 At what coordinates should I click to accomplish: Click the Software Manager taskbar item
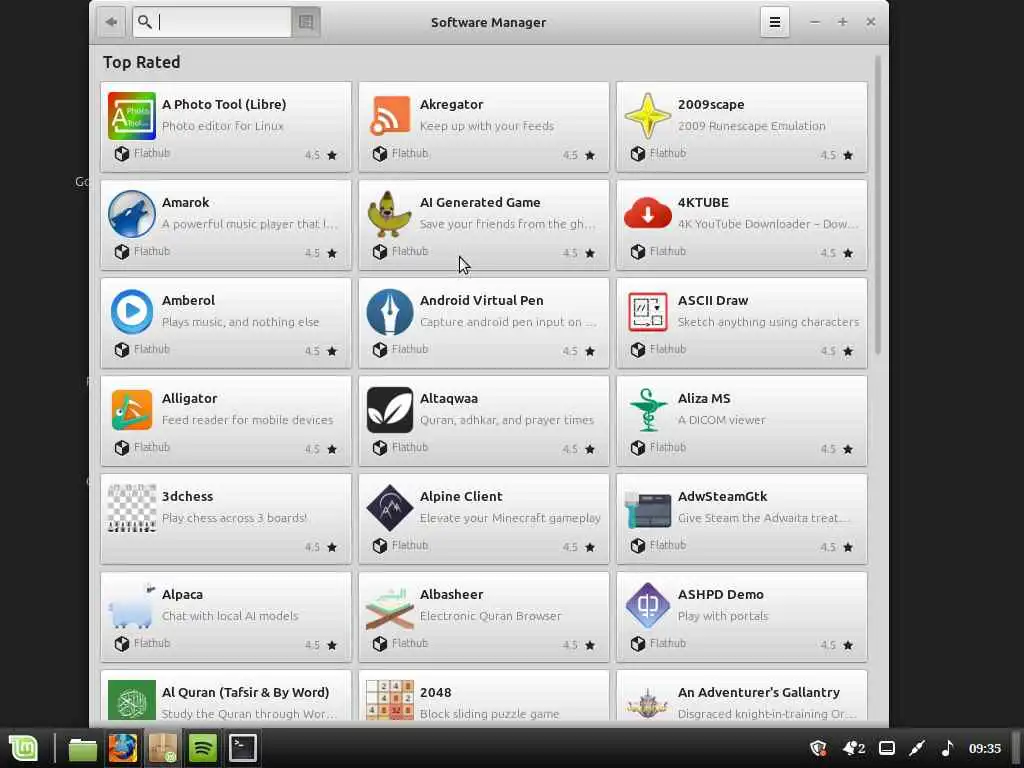163,748
